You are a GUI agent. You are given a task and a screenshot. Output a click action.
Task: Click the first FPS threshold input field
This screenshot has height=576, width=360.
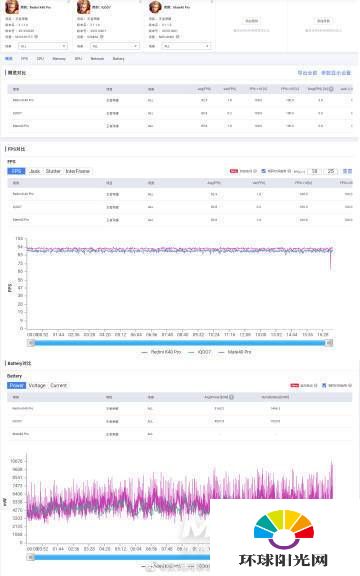(x=314, y=171)
